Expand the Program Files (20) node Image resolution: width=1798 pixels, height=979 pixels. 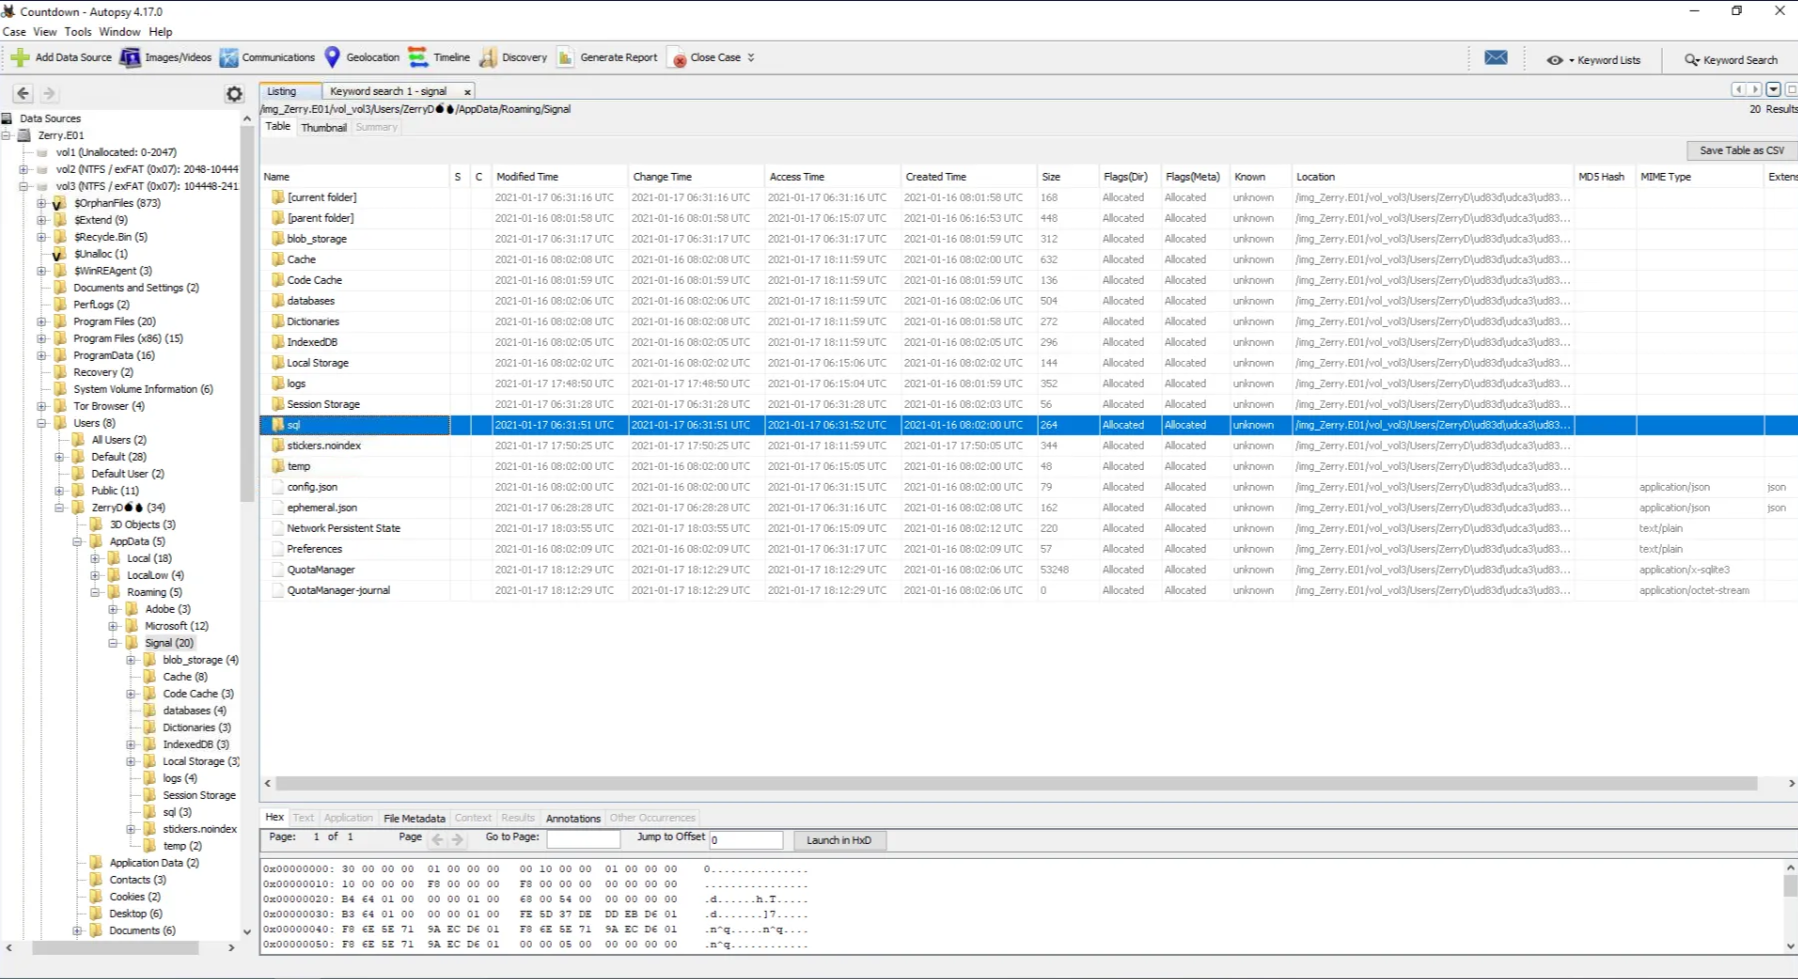click(41, 322)
